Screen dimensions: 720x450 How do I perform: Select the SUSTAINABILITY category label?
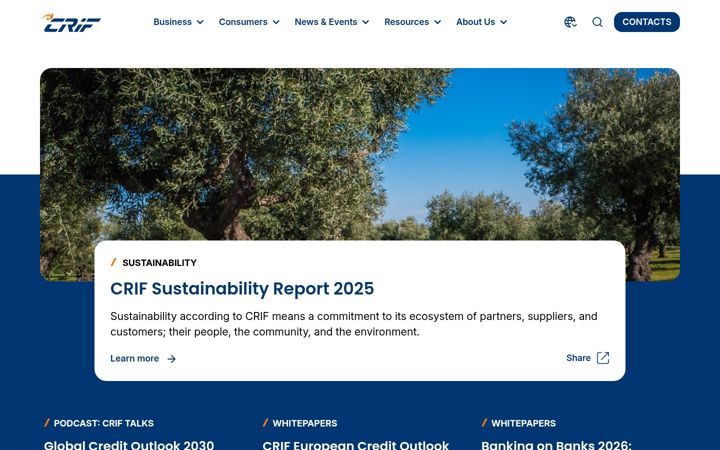pos(159,263)
